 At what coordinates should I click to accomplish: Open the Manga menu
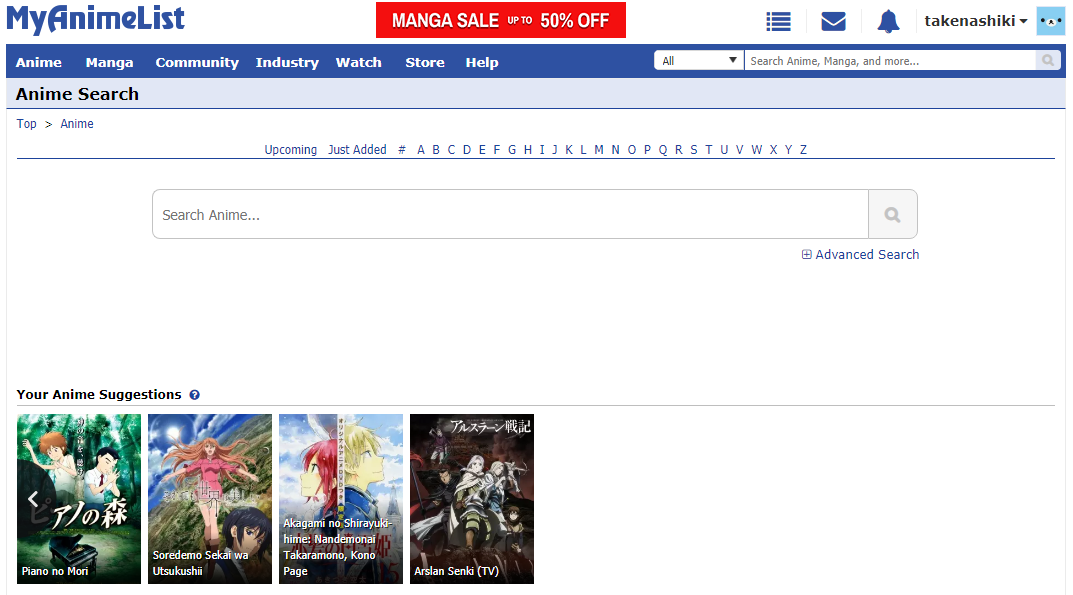(x=109, y=62)
